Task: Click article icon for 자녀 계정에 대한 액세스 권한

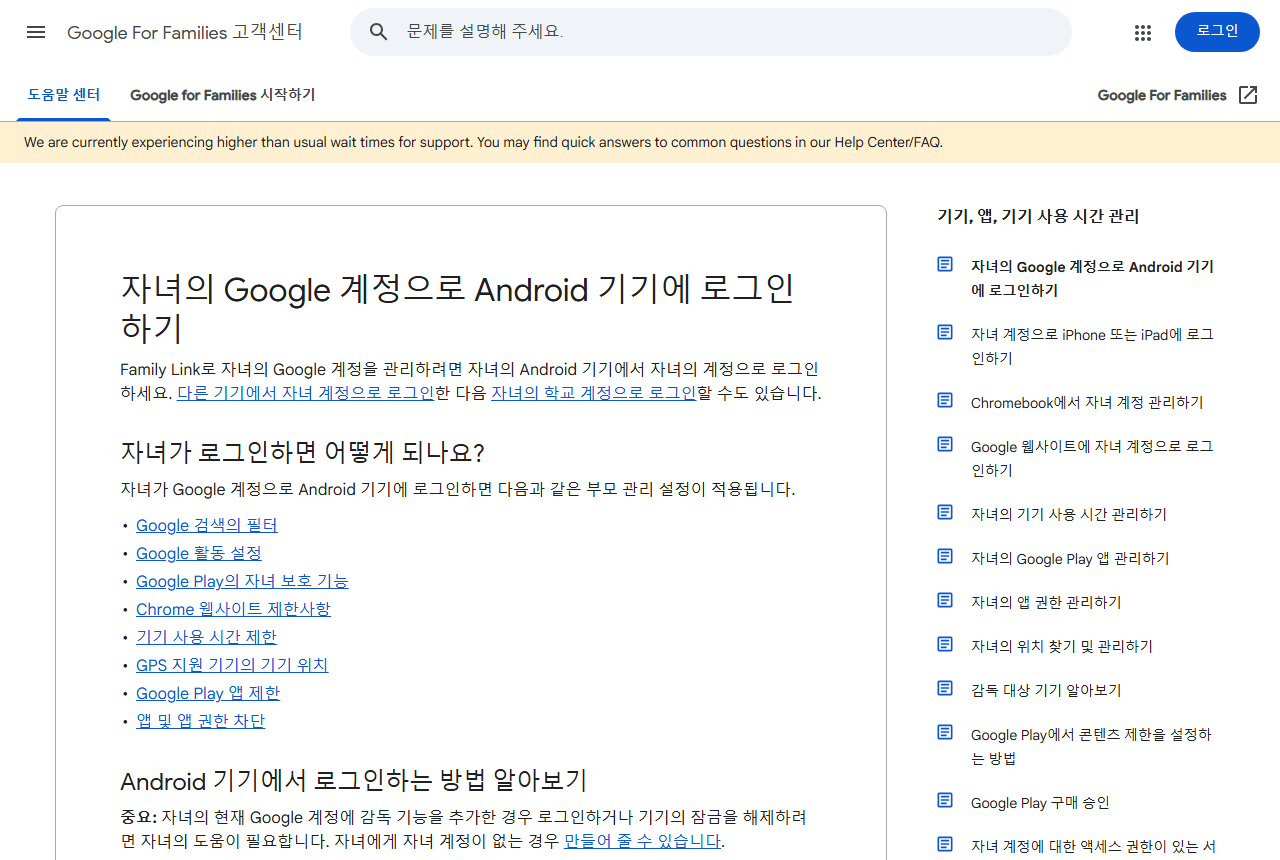Action: click(945, 845)
